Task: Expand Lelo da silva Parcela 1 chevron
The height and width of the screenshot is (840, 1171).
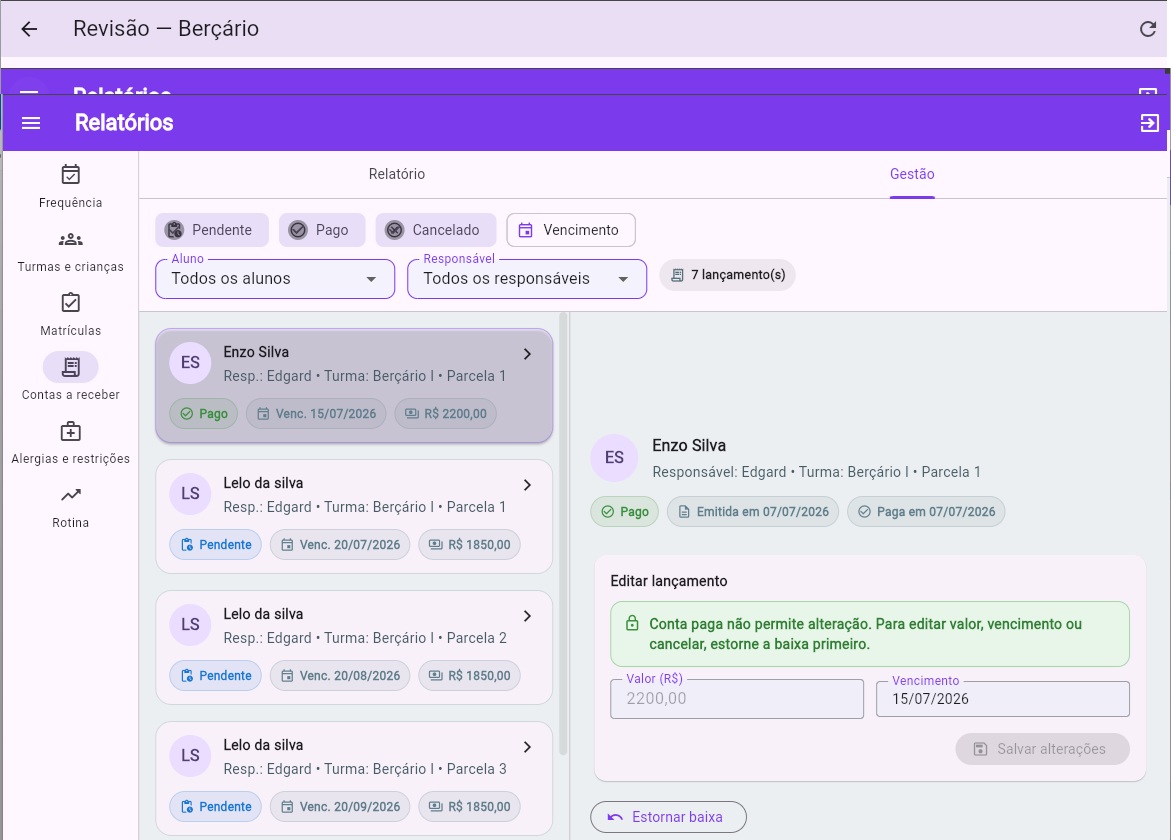Action: click(x=527, y=485)
